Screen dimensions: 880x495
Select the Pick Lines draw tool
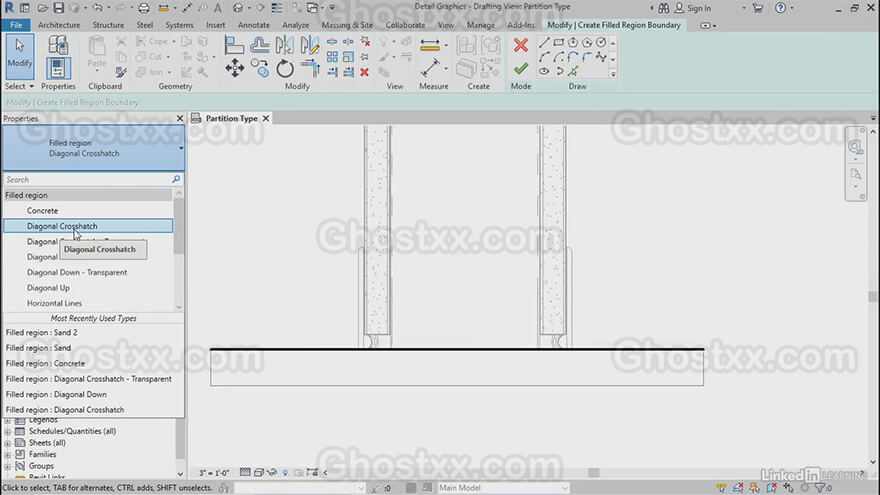572,71
